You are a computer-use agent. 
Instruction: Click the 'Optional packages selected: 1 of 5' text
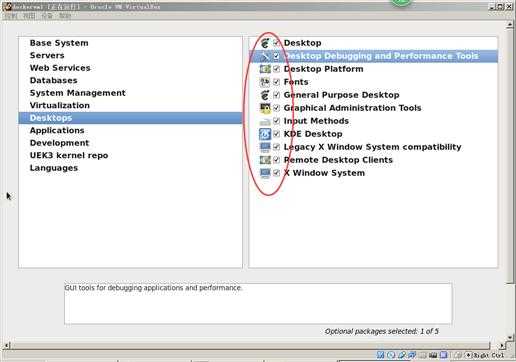(382, 331)
